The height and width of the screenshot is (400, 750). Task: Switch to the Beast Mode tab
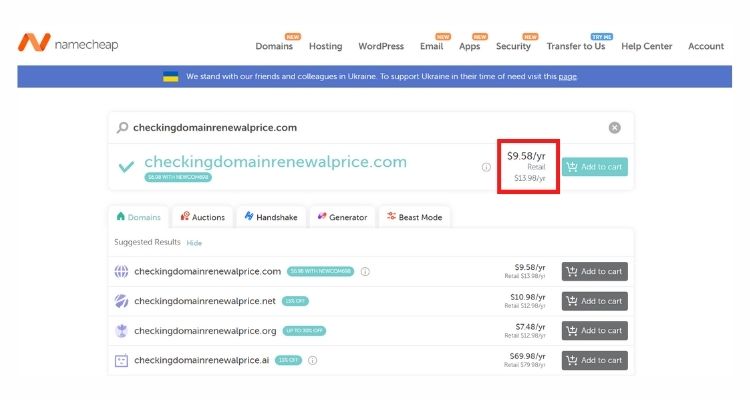[414, 217]
